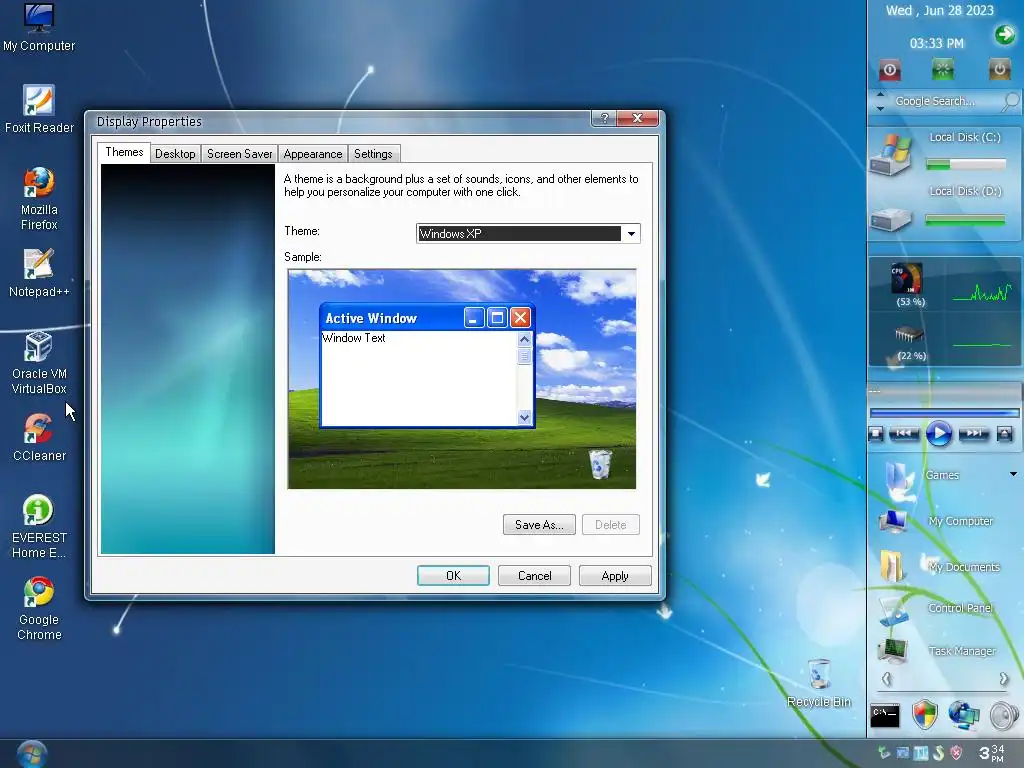
Task: Expand the Games dropdown arrow in sidebar
Action: point(1013,474)
